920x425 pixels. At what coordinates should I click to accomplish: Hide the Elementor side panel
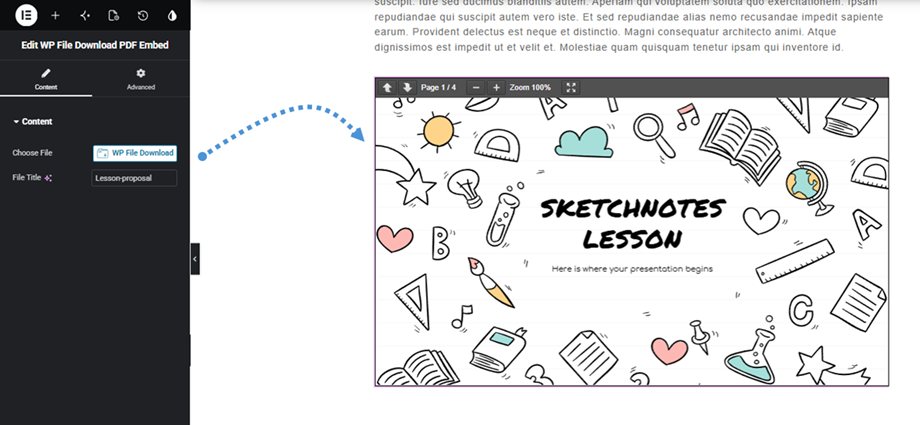point(195,259)
